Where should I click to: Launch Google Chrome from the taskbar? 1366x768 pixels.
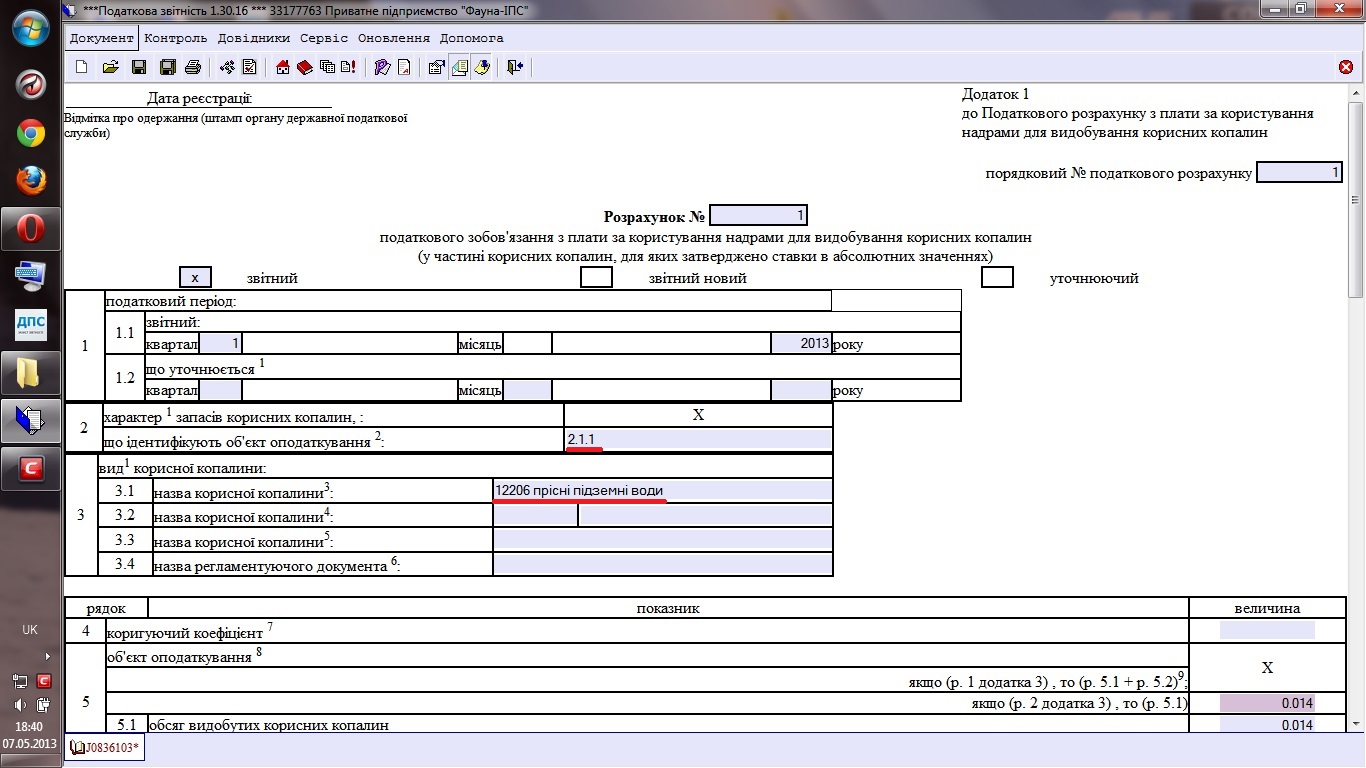pyautogui.click(x=30, y=133)
